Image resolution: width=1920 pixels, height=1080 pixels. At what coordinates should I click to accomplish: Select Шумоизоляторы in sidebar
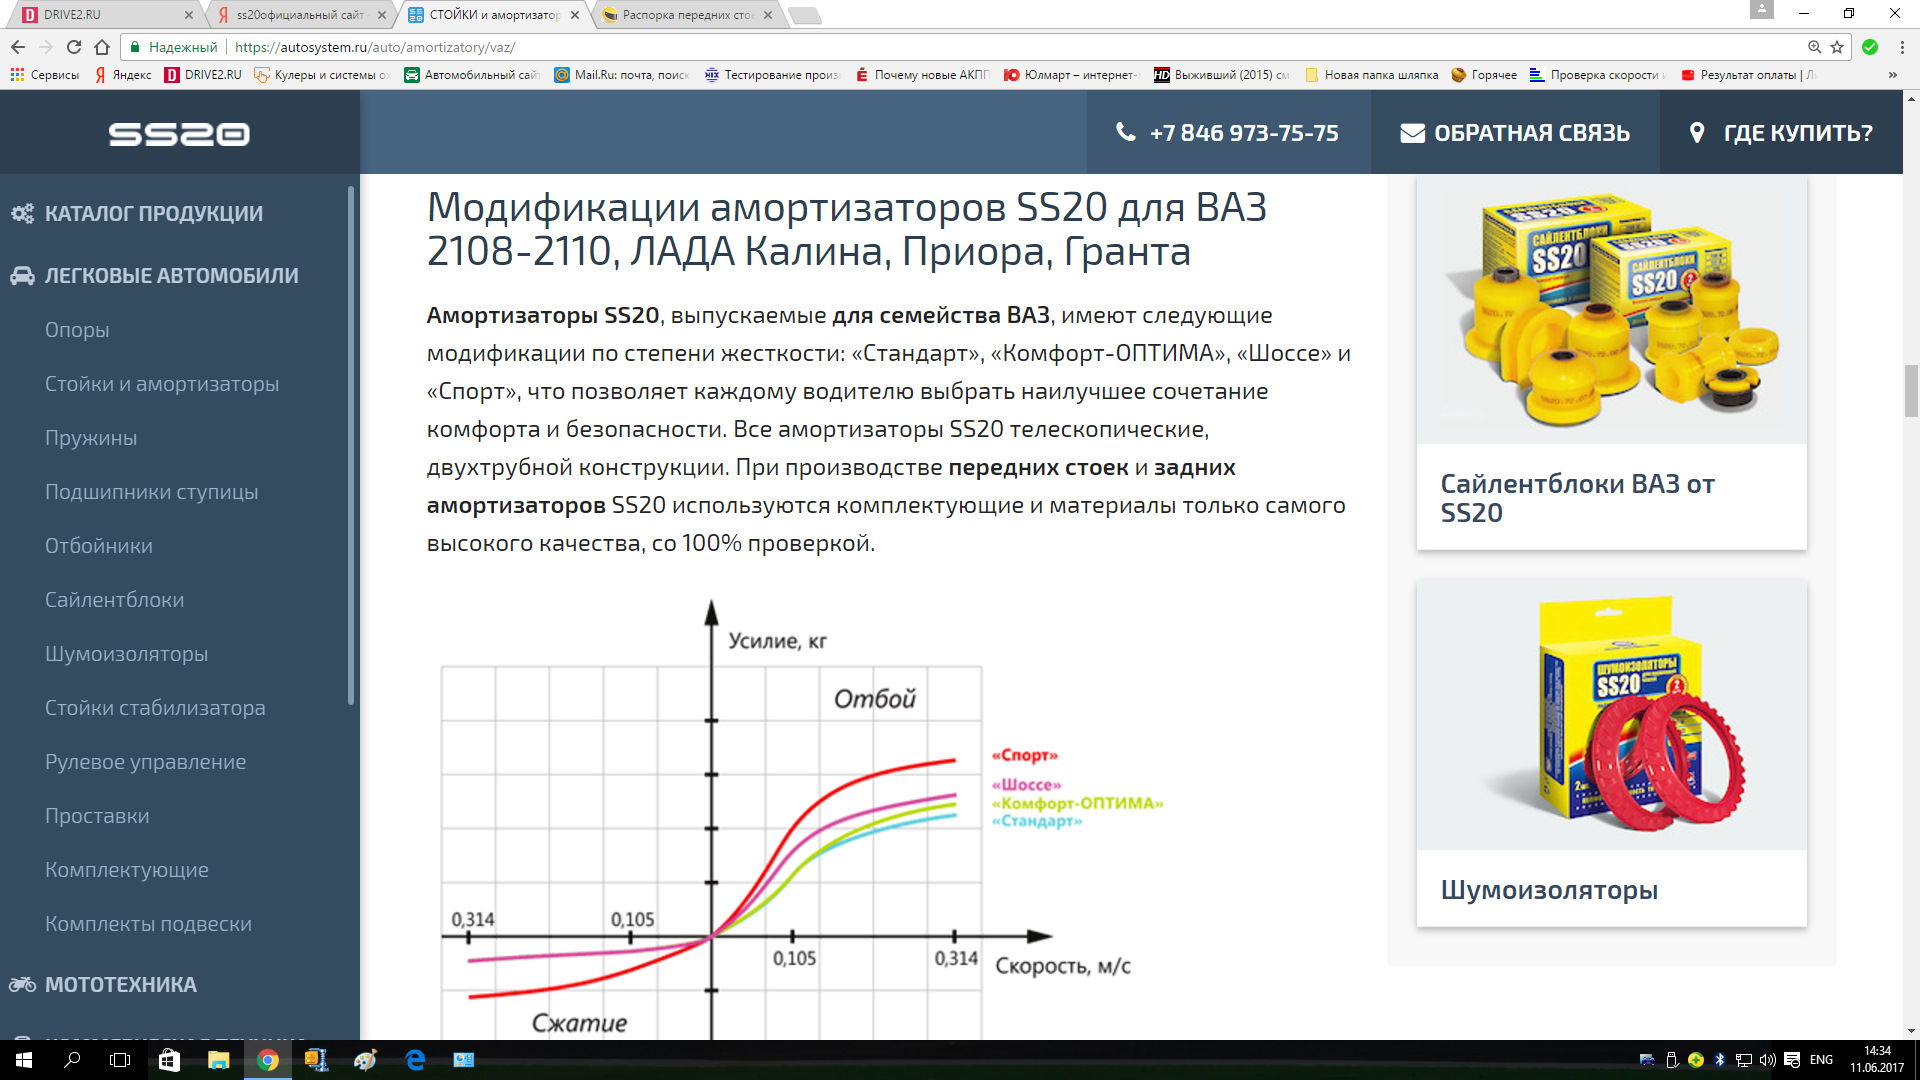[x=127, y=654]
